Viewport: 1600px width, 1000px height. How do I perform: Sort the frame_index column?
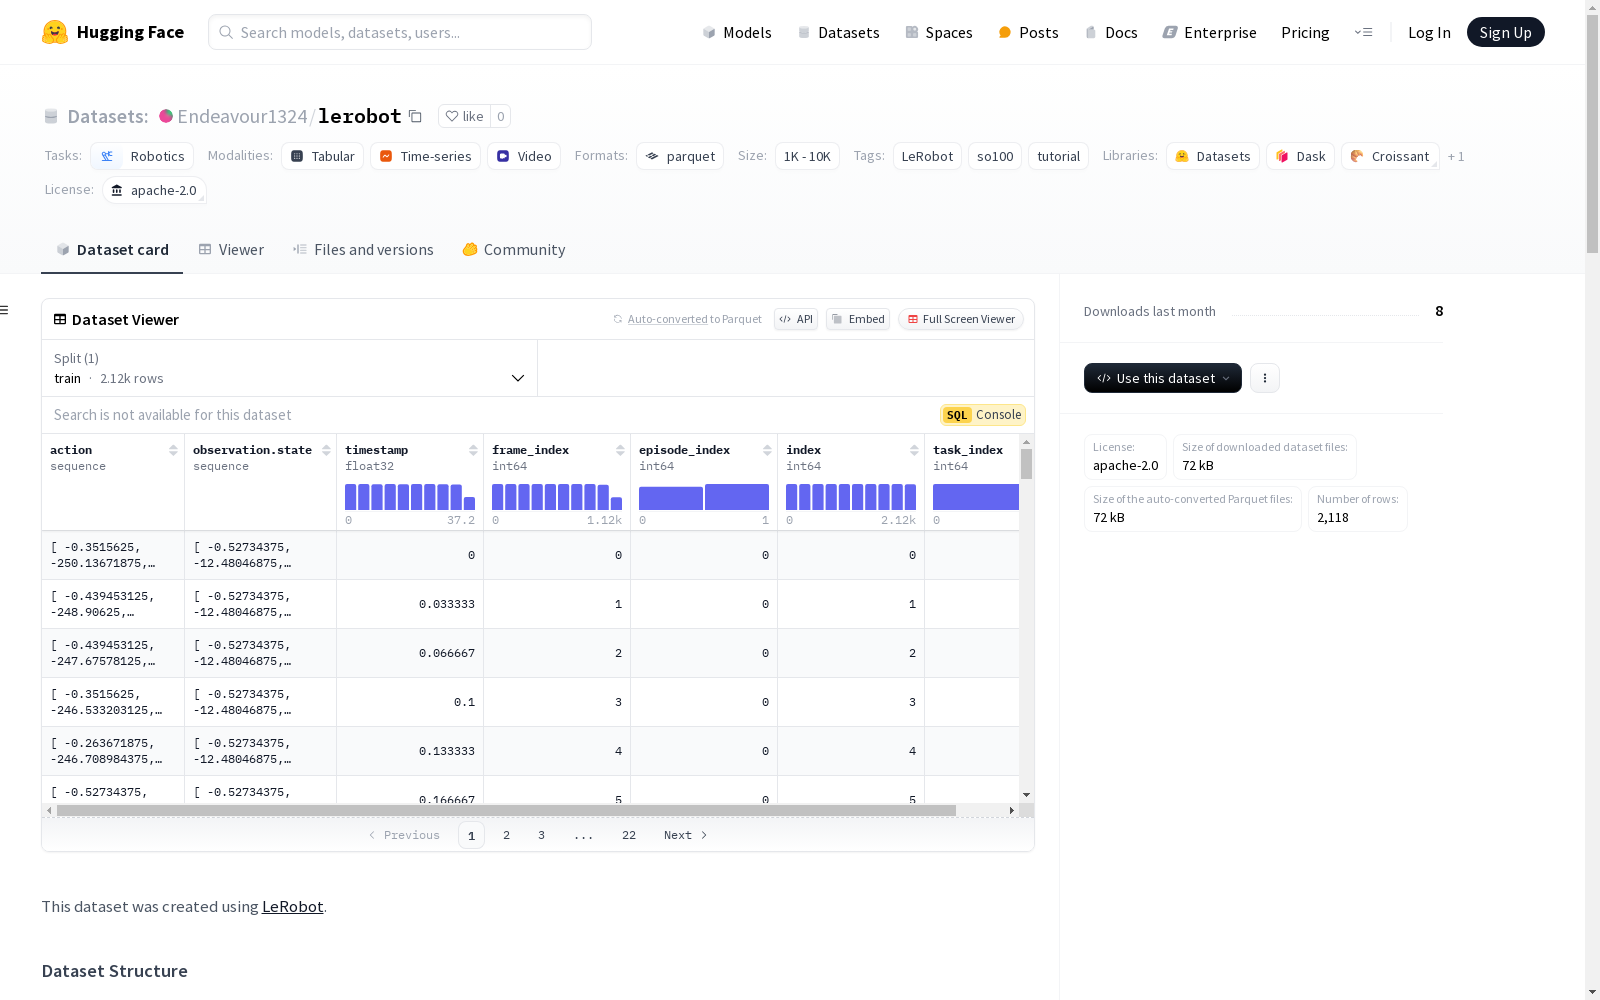tap(620, 451)
